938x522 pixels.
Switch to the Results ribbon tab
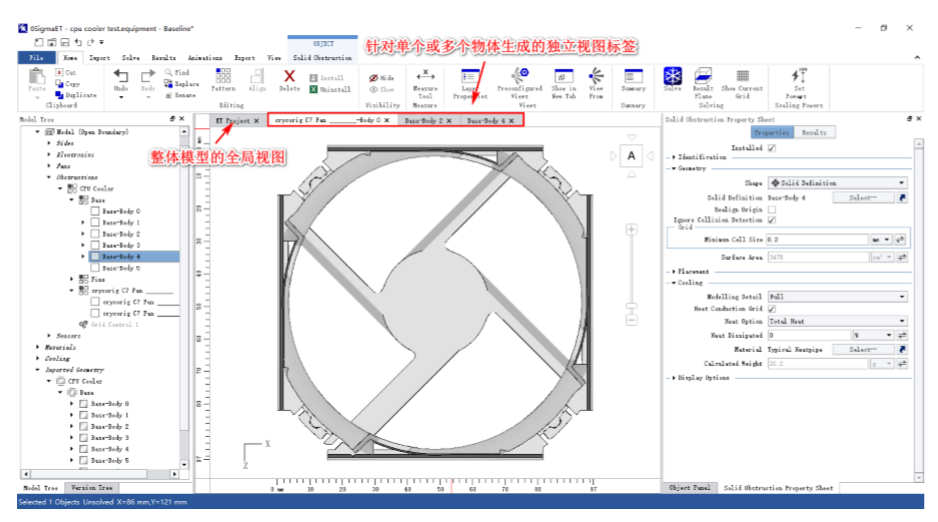click(163, 58)
